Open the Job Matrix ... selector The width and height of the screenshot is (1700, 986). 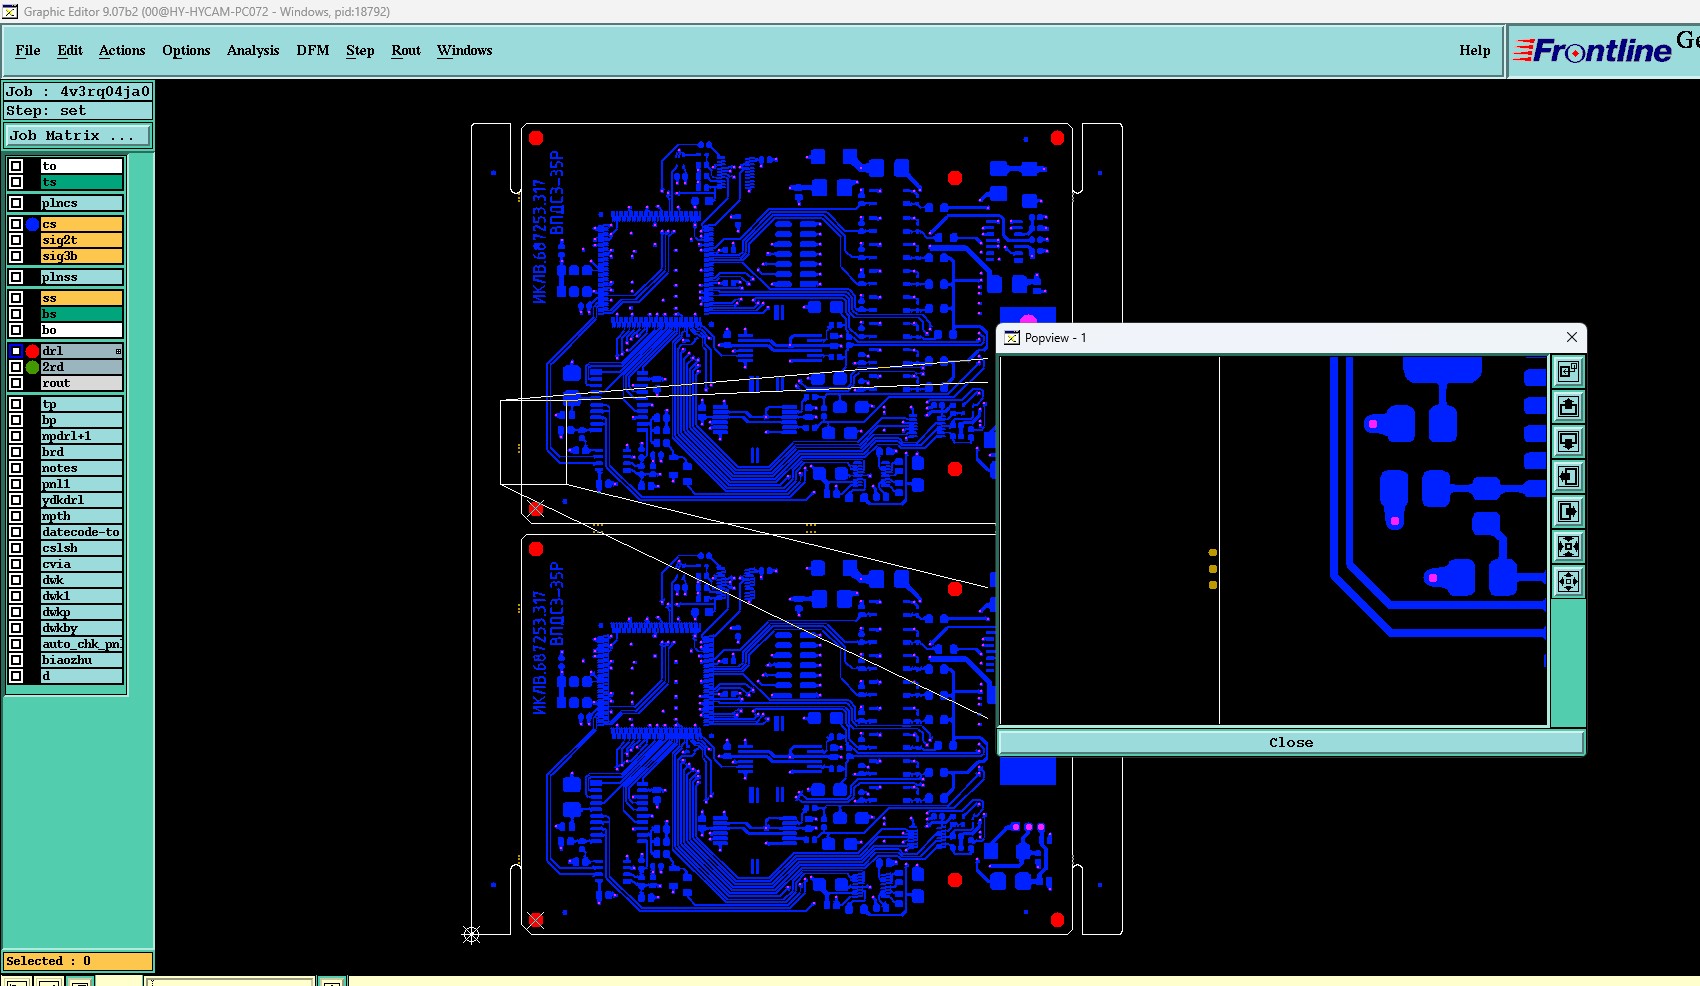78,136
